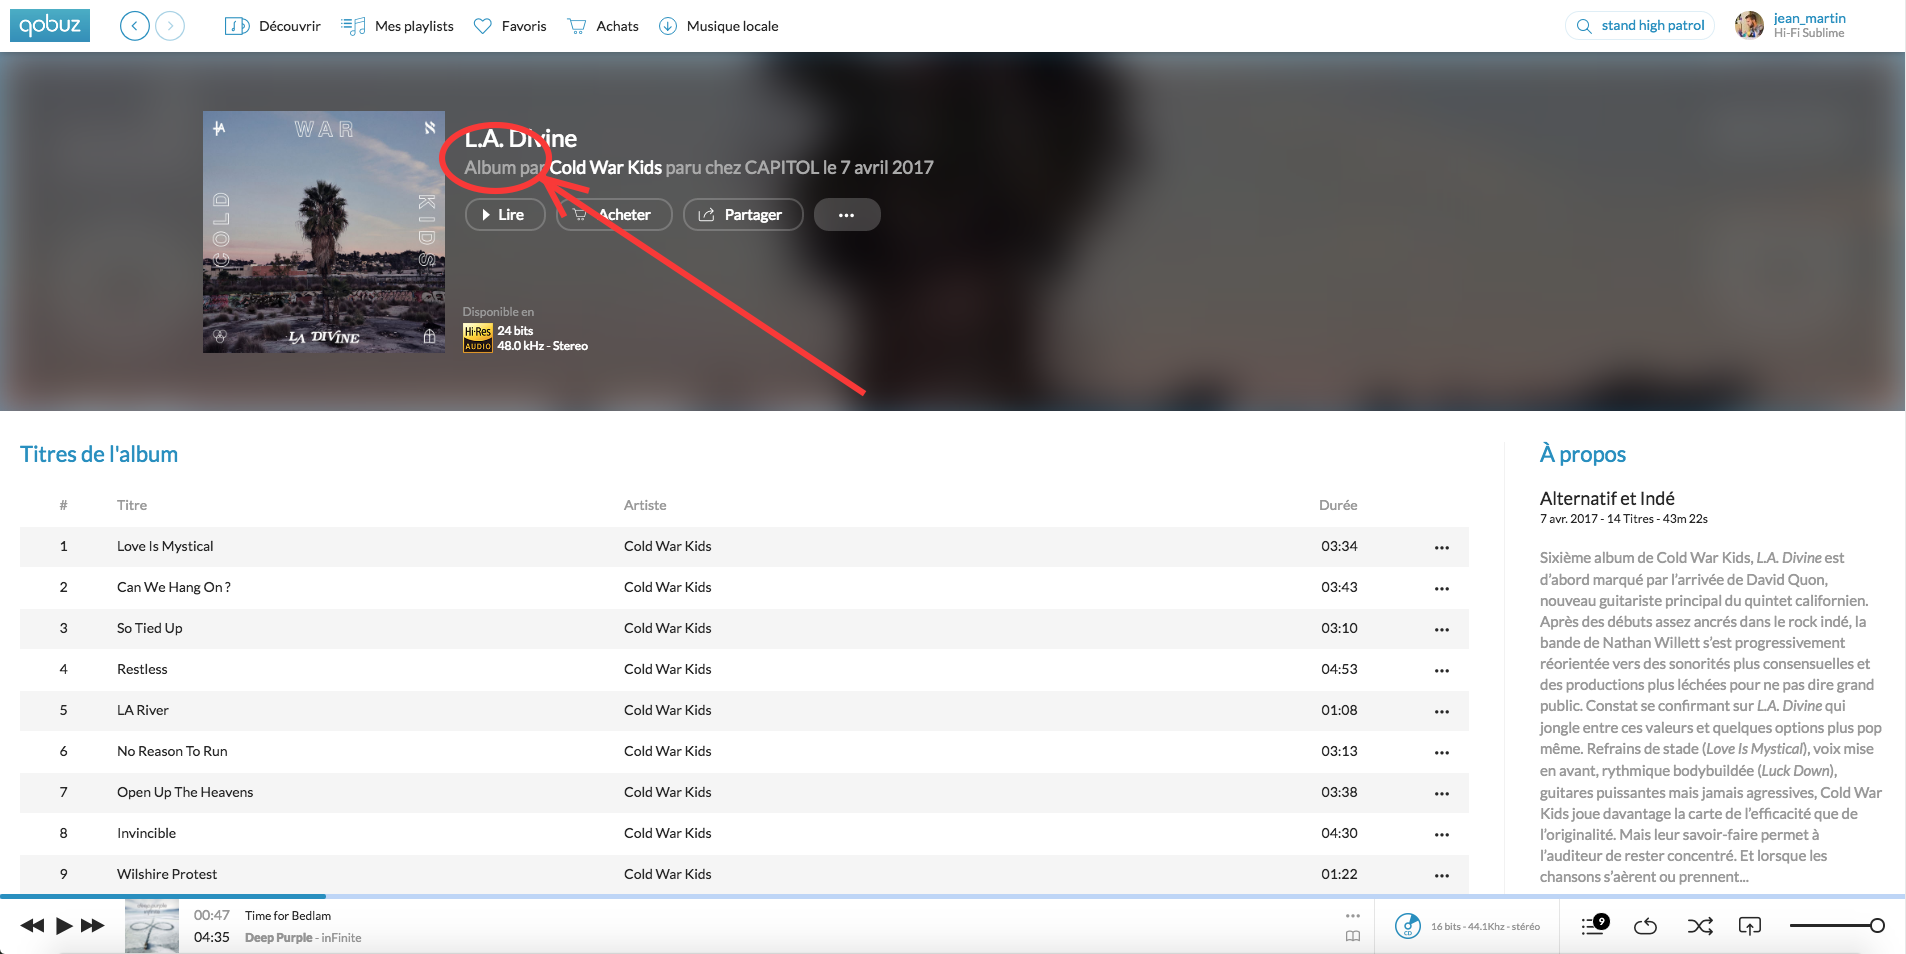Viewport: 1906px width, 954px height.
Task: Open options menu for Love Is Mystical
Action: click(1442, 547)
